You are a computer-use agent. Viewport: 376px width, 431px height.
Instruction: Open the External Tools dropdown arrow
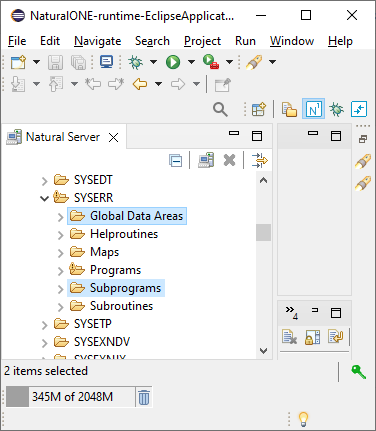[x=229, y=62]
